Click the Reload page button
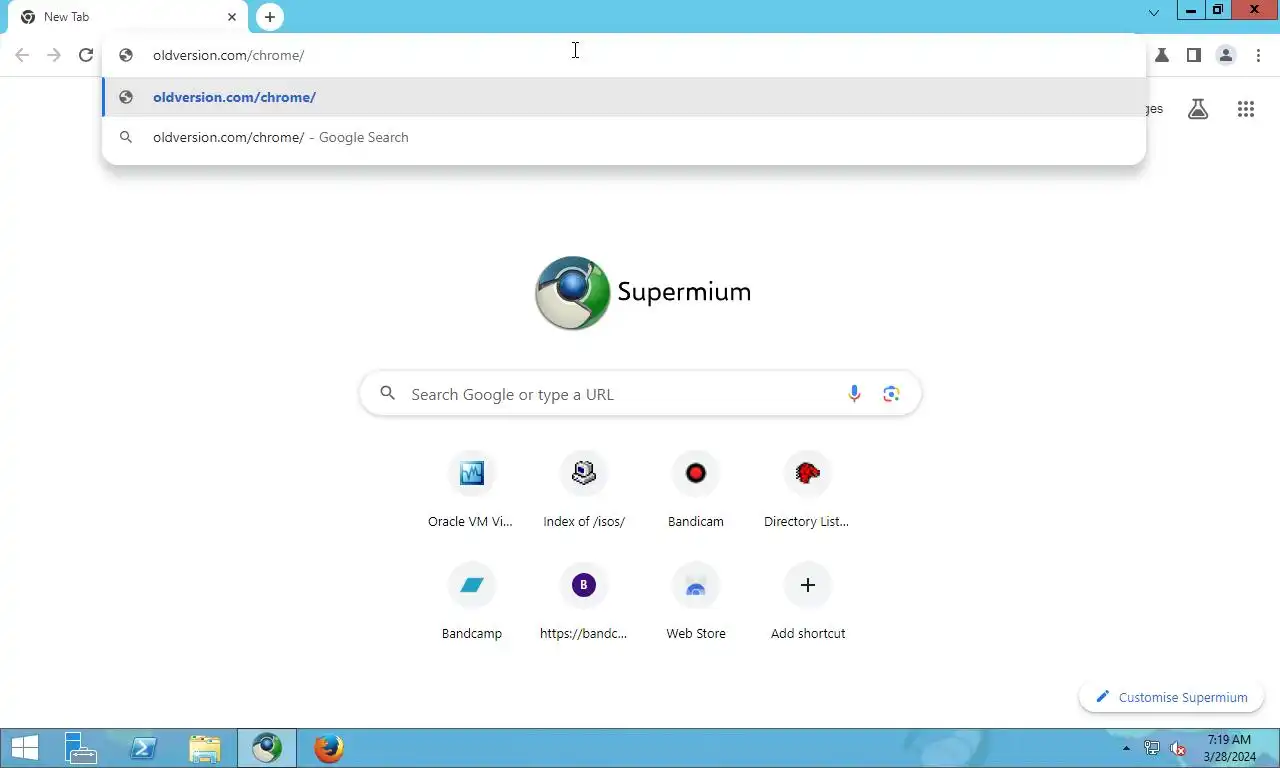The width and height of the screenshot is (1280, 768). point(86,55)
